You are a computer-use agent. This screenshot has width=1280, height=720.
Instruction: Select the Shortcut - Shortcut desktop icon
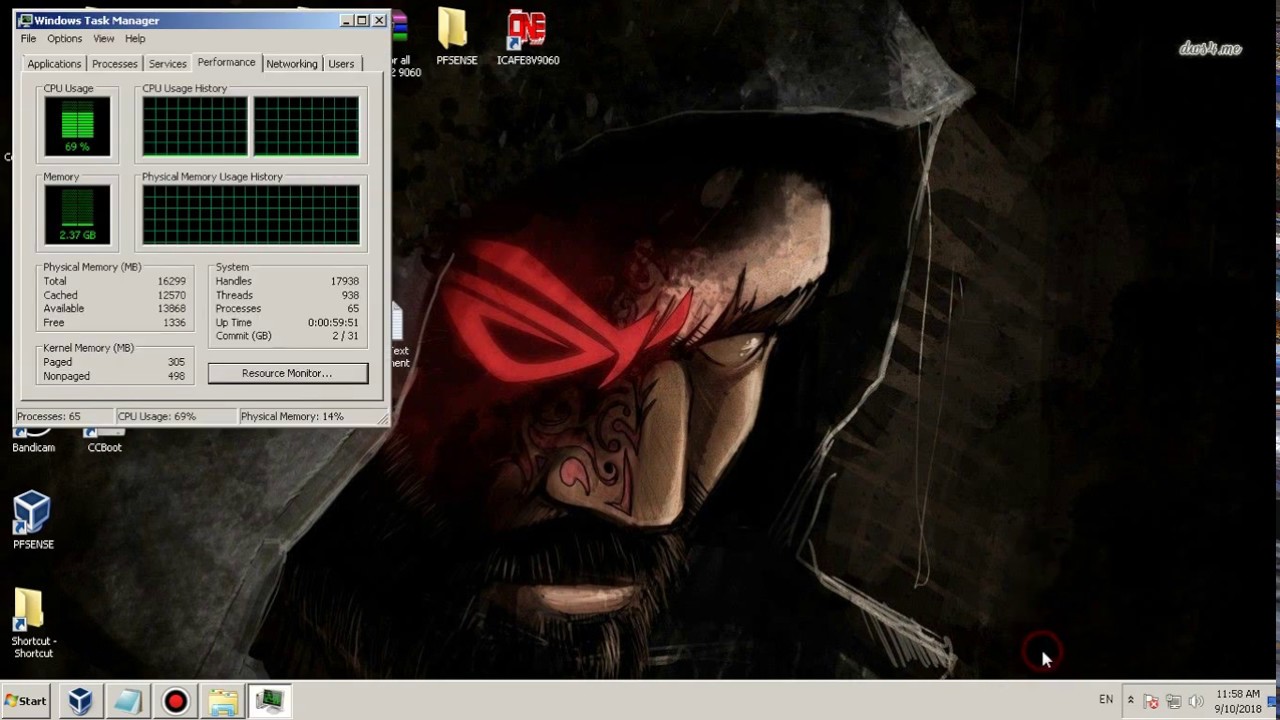[33, 623]
